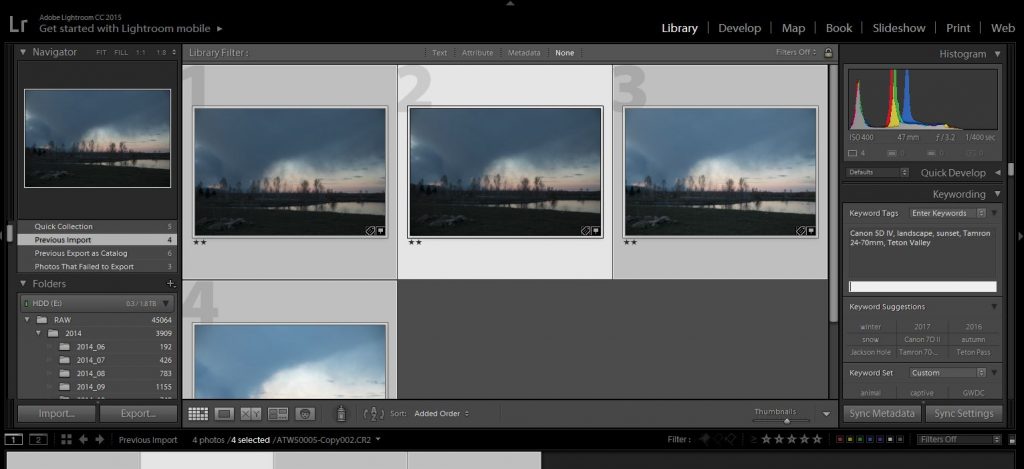Click the Lightroom Lr logo
This screenshot has height=469, width=1024.
point(18,25)
